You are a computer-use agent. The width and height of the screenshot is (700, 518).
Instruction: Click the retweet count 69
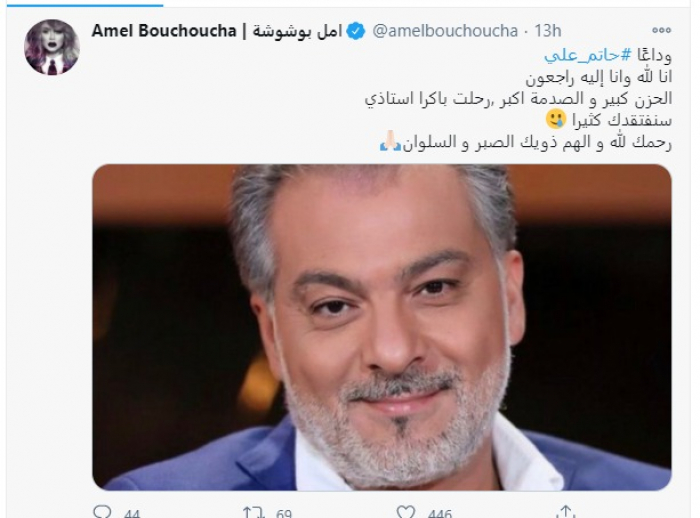284,514
